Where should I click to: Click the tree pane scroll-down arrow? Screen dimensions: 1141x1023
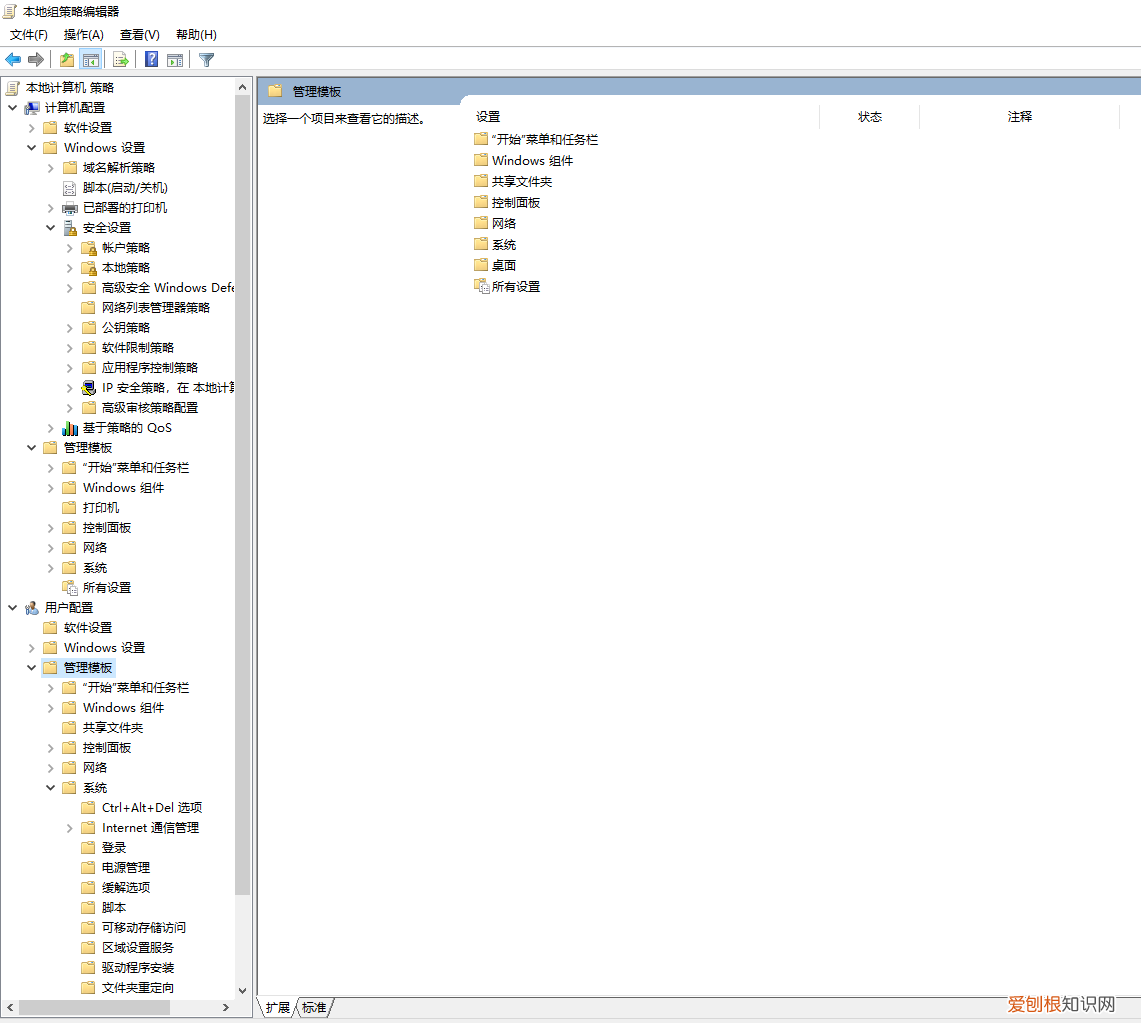click(x=242, y=990)
